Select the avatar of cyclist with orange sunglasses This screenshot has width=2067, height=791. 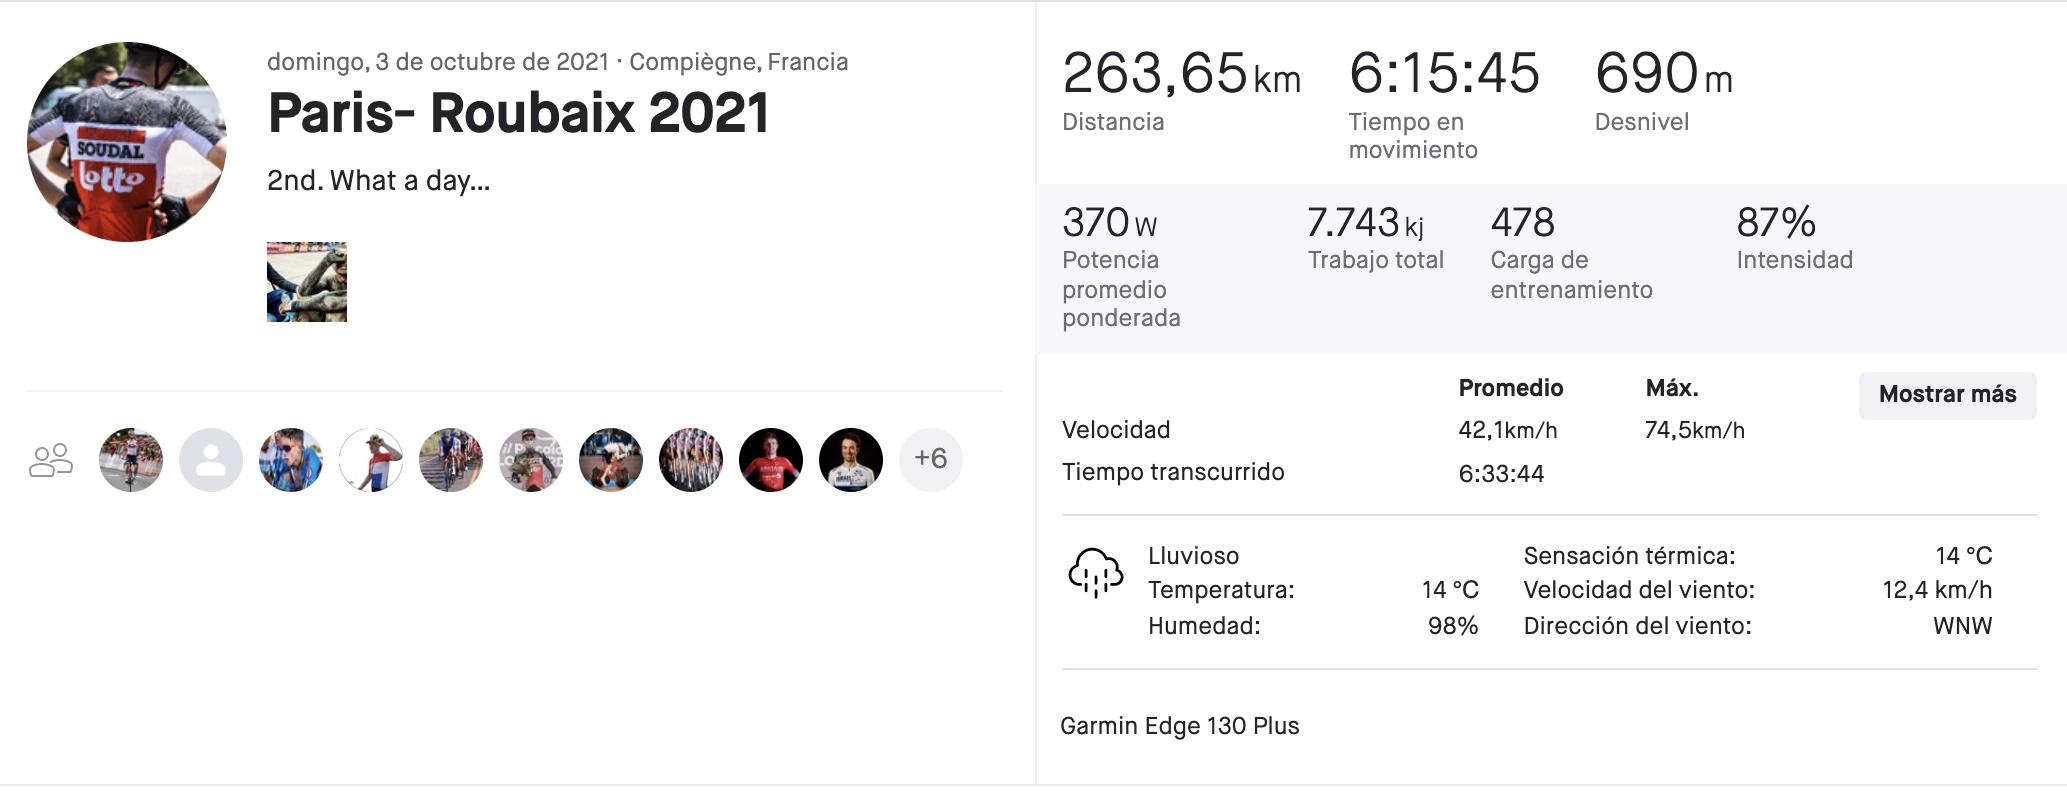[x=291, y=460]
